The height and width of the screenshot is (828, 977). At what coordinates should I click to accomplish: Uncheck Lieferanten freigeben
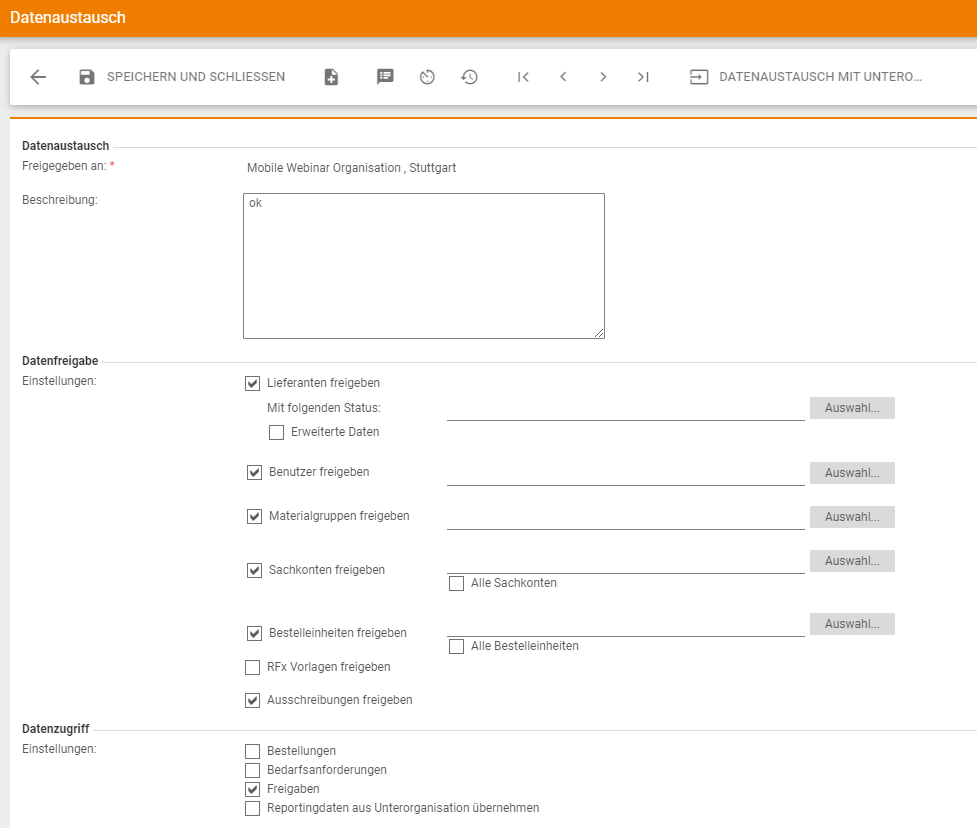pos(253,383)
